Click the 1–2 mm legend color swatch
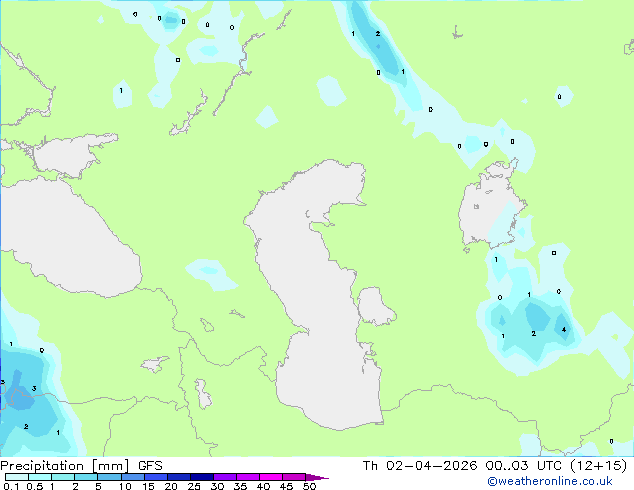 click(63, 477)
